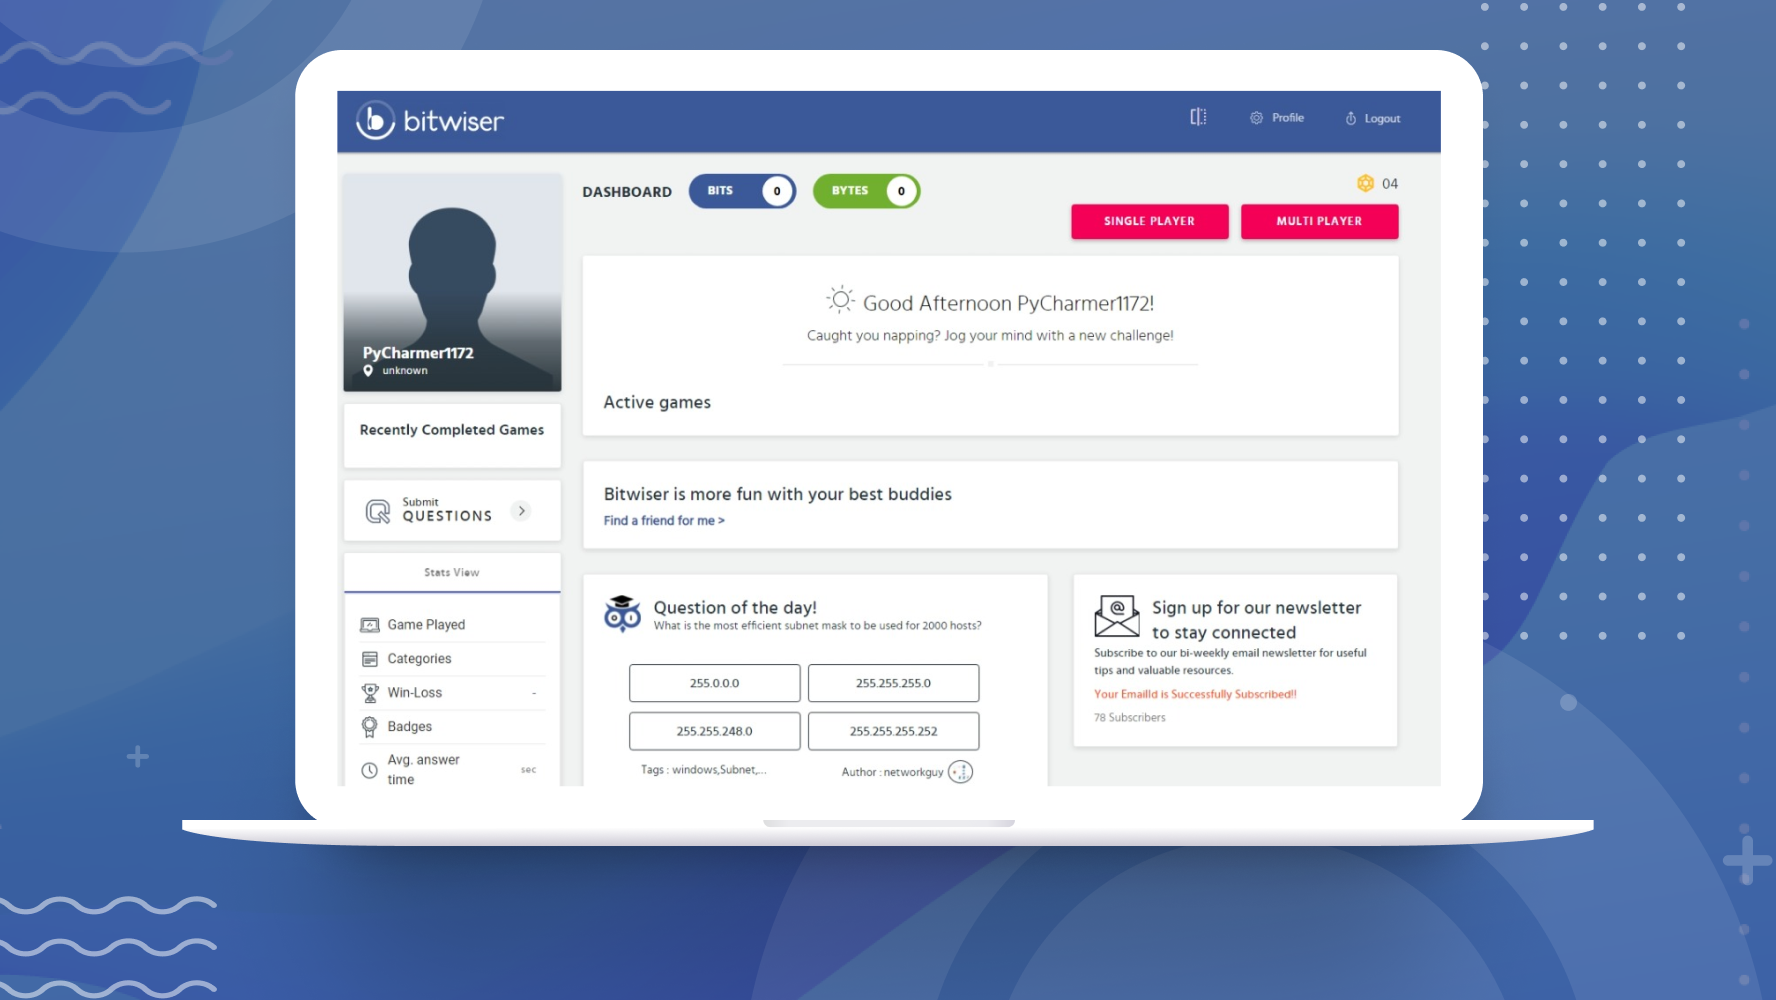The height and width of the screenshot is (1000, 1776).
Task: Select the Game Played laptop icon
Action: pyautogui.click(x=369, y=623)
